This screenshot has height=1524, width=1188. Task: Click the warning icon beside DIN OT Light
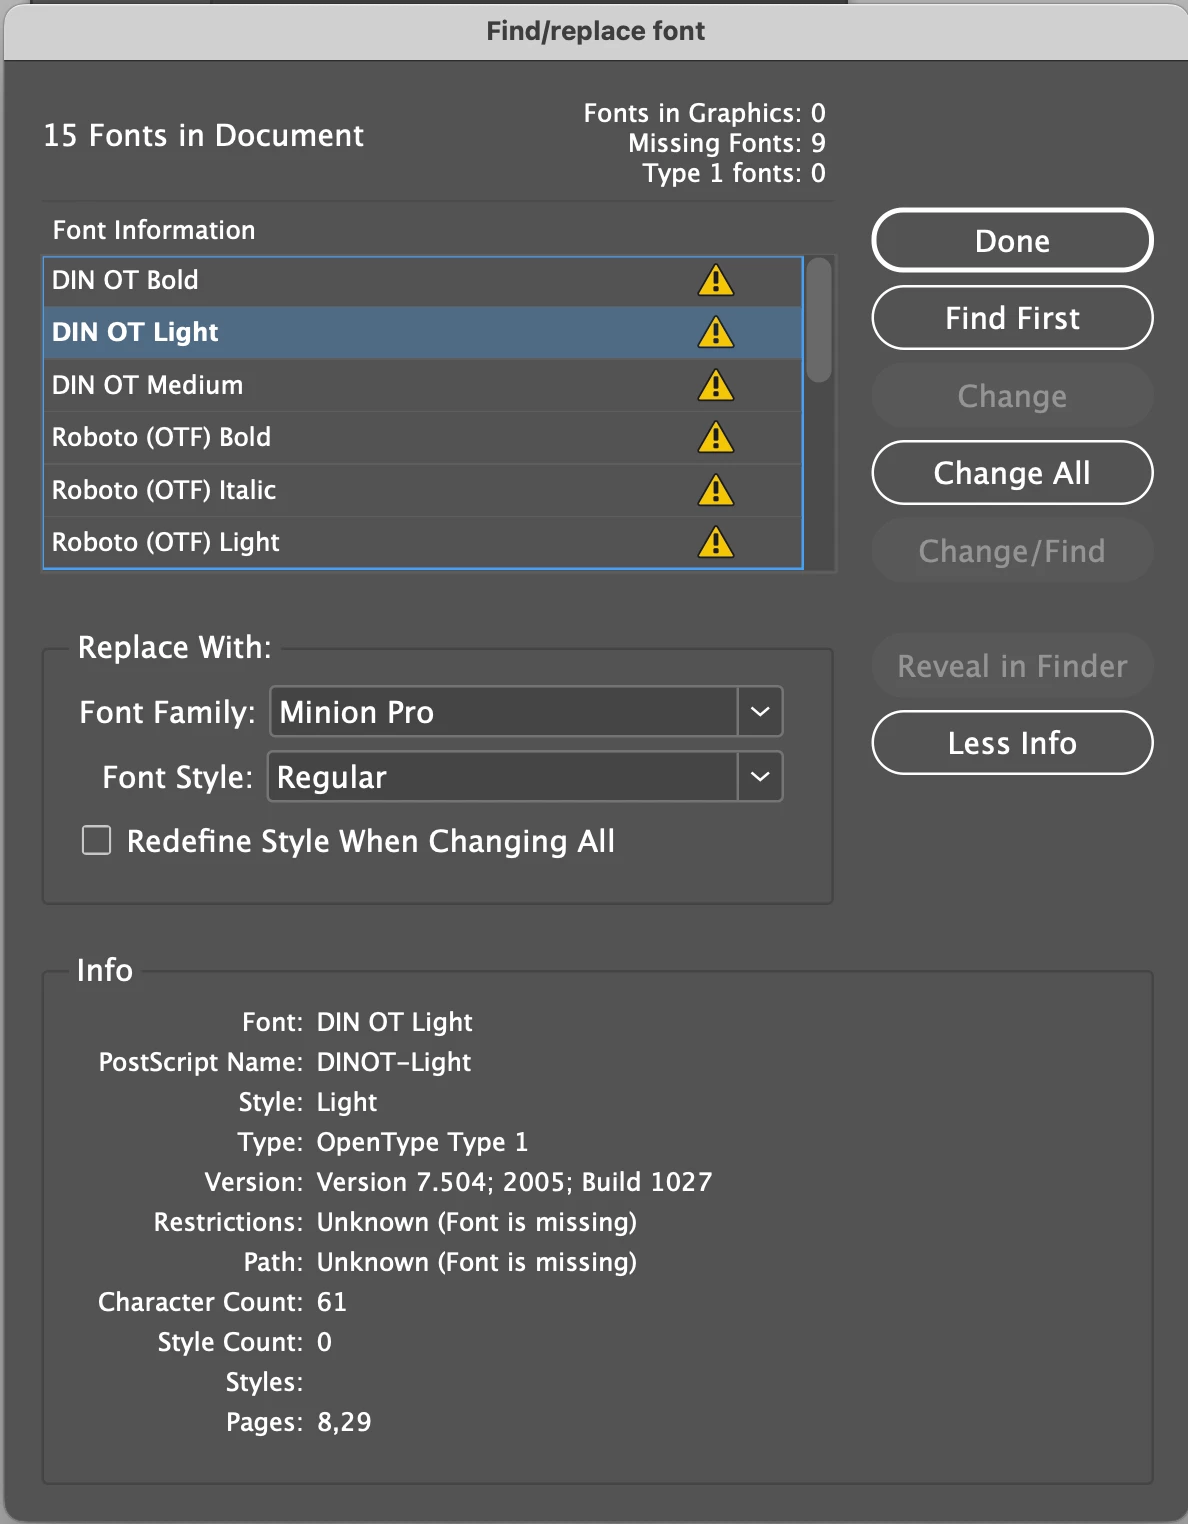[x=716, y=332]
